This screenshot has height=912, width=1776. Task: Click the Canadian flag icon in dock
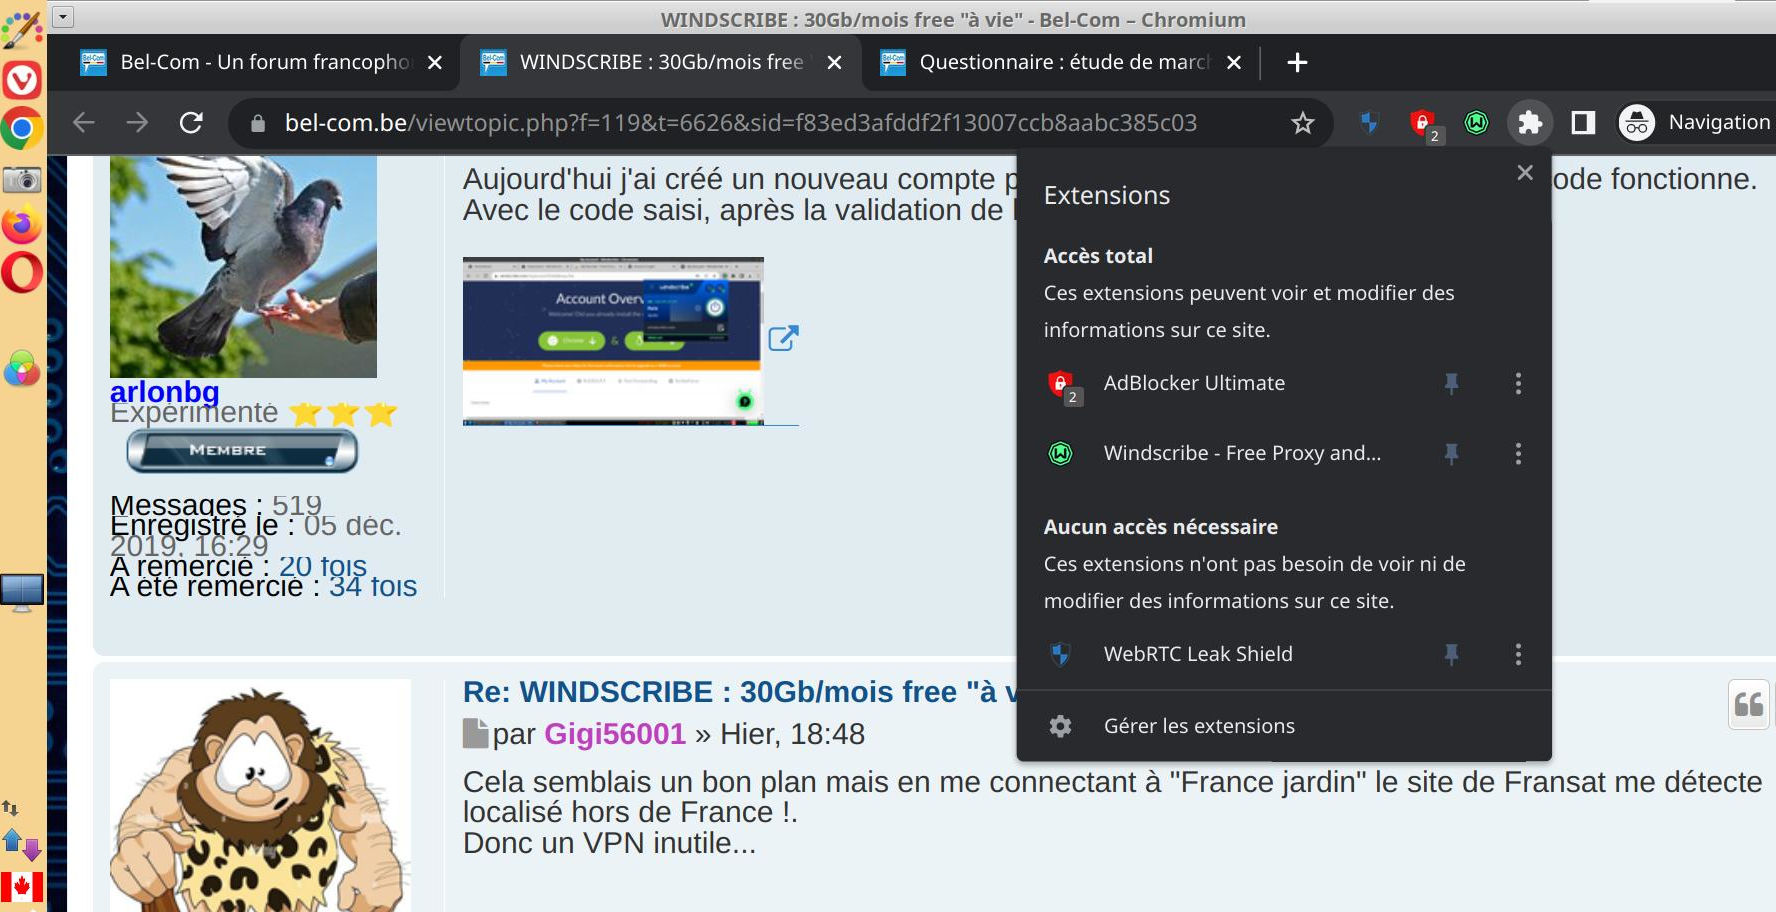click(22, 887)
